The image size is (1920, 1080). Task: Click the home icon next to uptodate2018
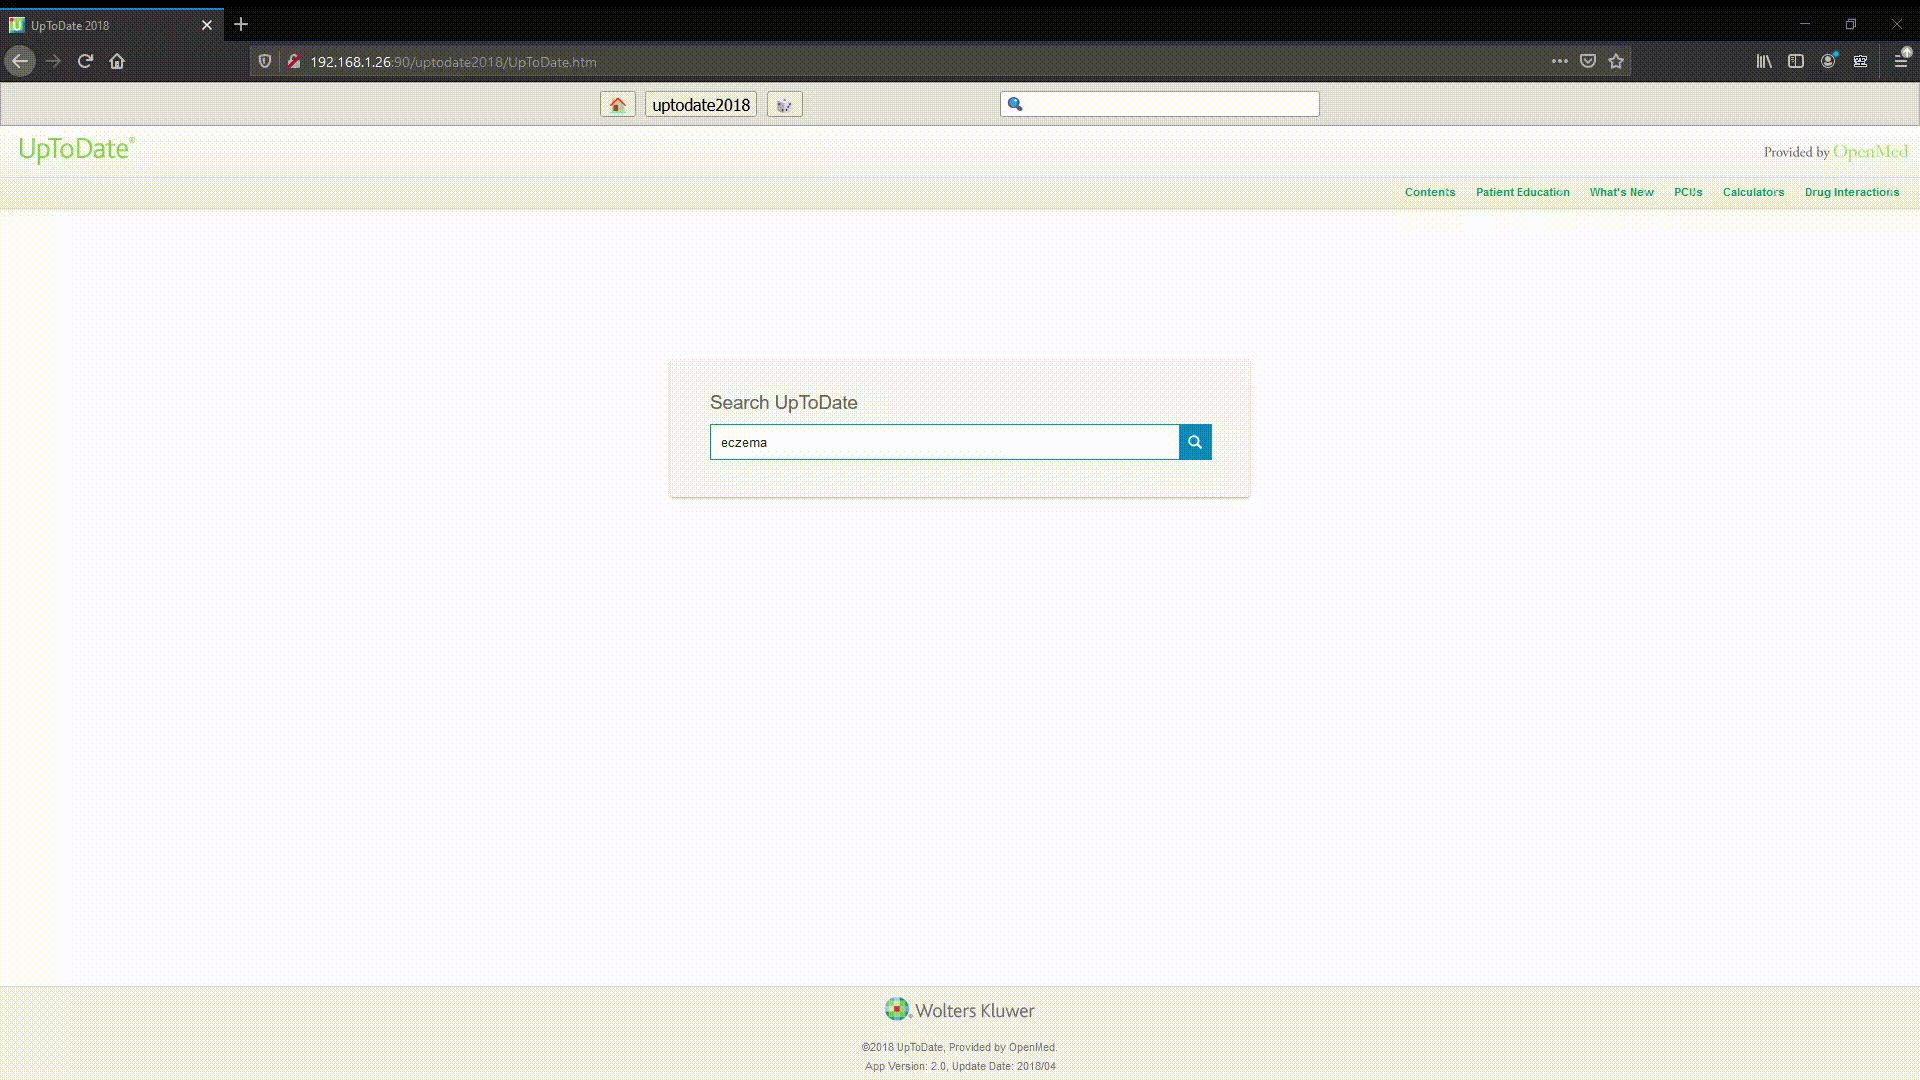[617, 103]
